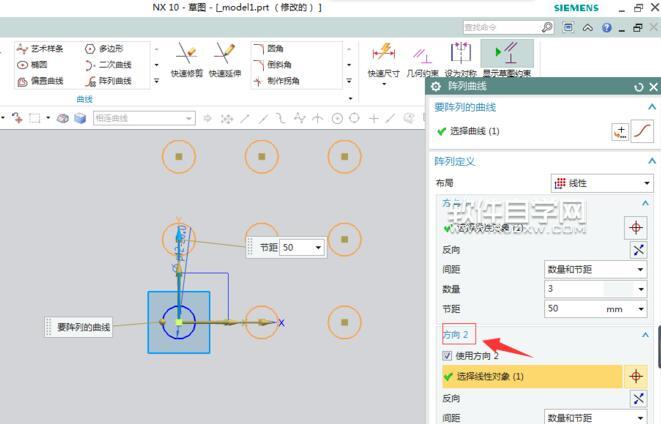Expand the 快速尺寸 dropdown arrow
This screenshot has width=661, height=424.
[x=384, y=84]
